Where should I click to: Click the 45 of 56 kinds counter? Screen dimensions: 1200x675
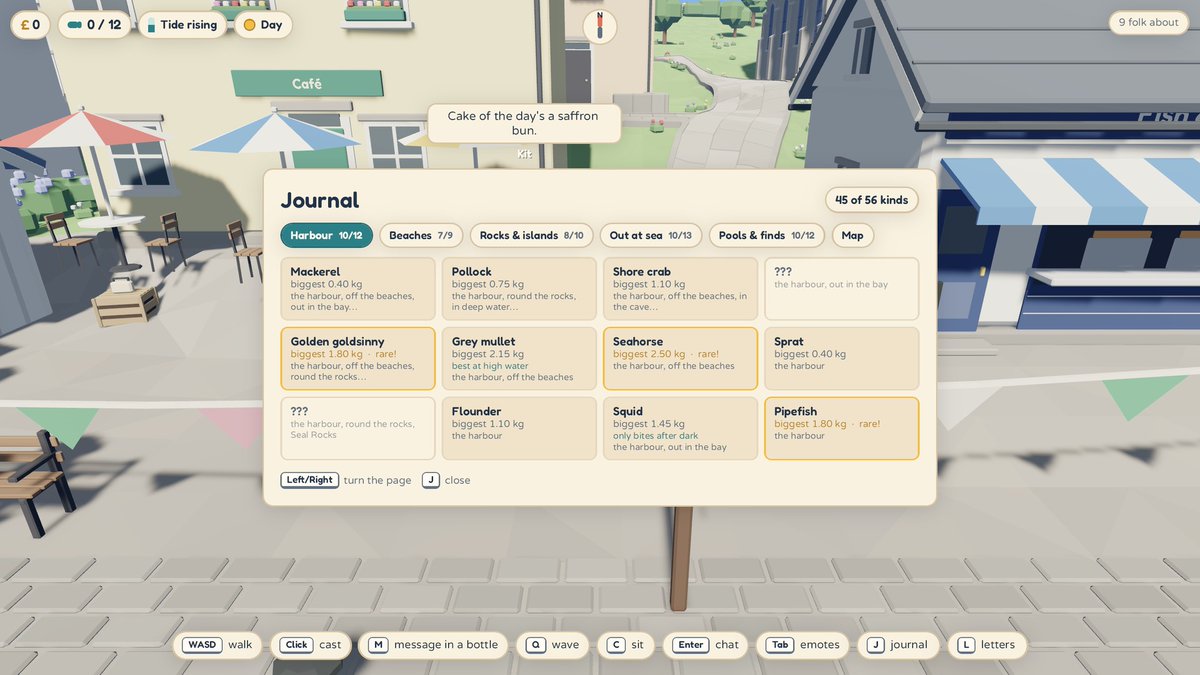click(872, 200)
